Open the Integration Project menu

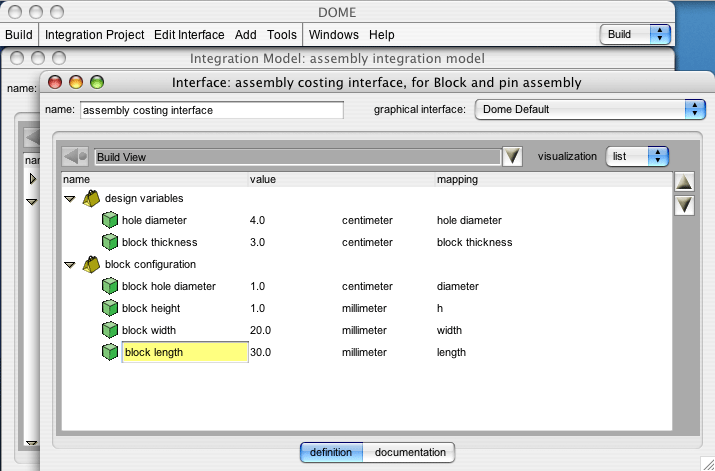tap(94, 35)
